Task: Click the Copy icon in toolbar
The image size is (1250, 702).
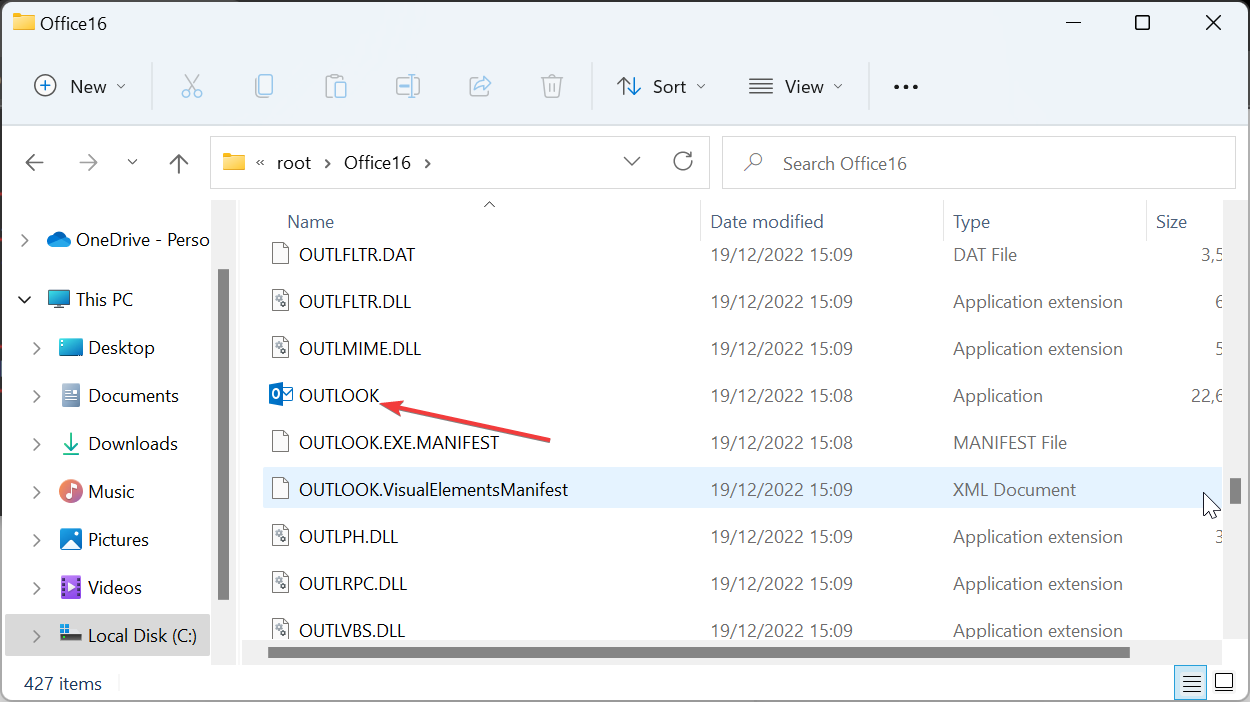Action: pos(264,87)
